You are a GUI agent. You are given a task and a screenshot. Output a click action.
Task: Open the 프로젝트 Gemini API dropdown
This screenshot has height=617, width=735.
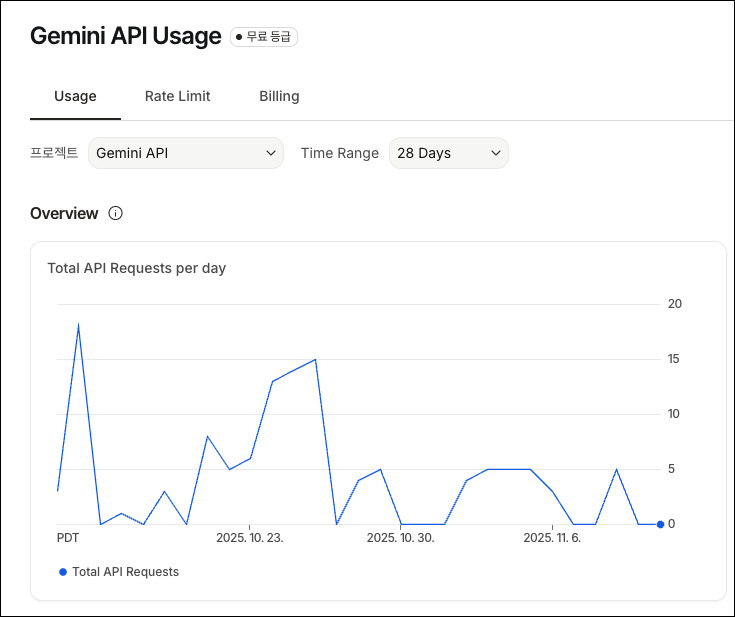coord(186,153)
